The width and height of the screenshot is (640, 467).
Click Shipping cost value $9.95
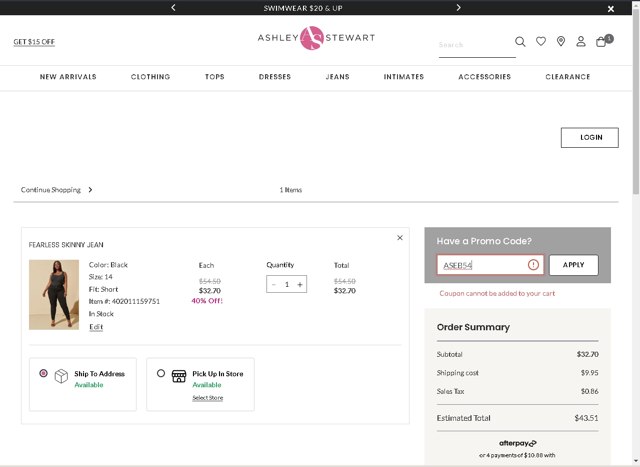589,373
